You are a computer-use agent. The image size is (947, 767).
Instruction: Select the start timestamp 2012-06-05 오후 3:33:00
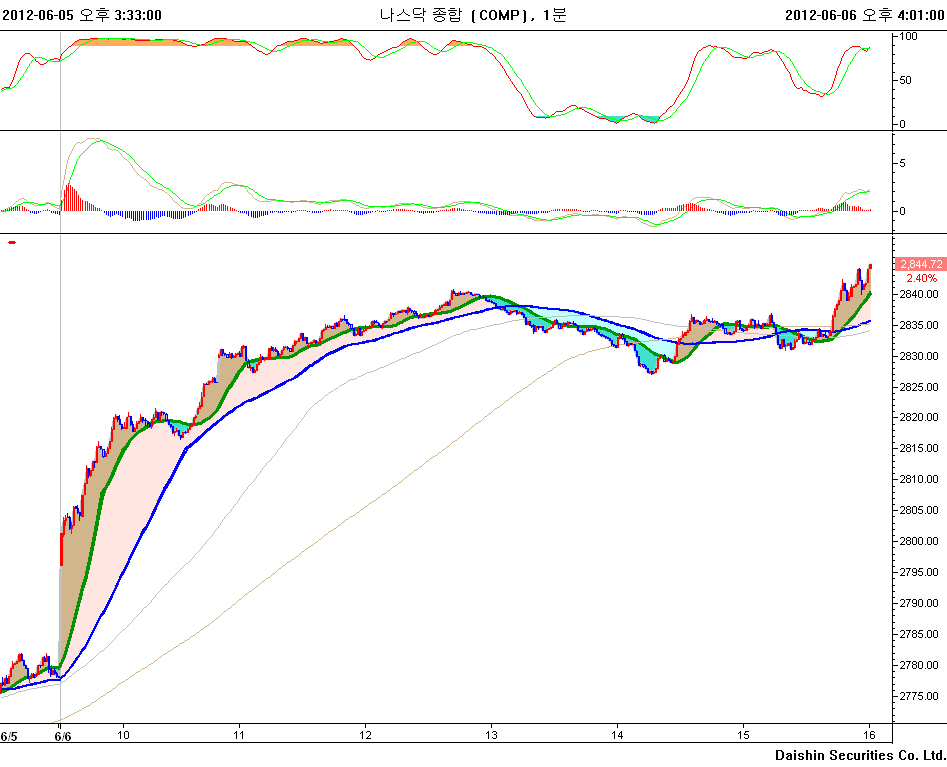(82, 15)
